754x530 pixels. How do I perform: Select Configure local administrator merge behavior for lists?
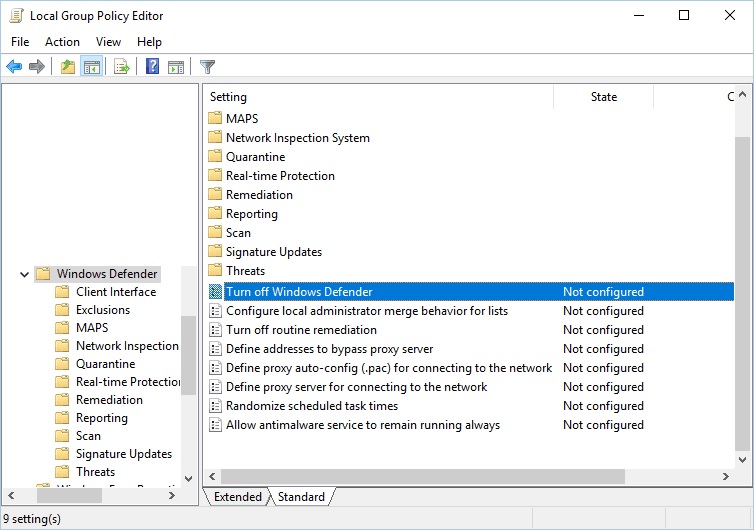tap(367, 311)
